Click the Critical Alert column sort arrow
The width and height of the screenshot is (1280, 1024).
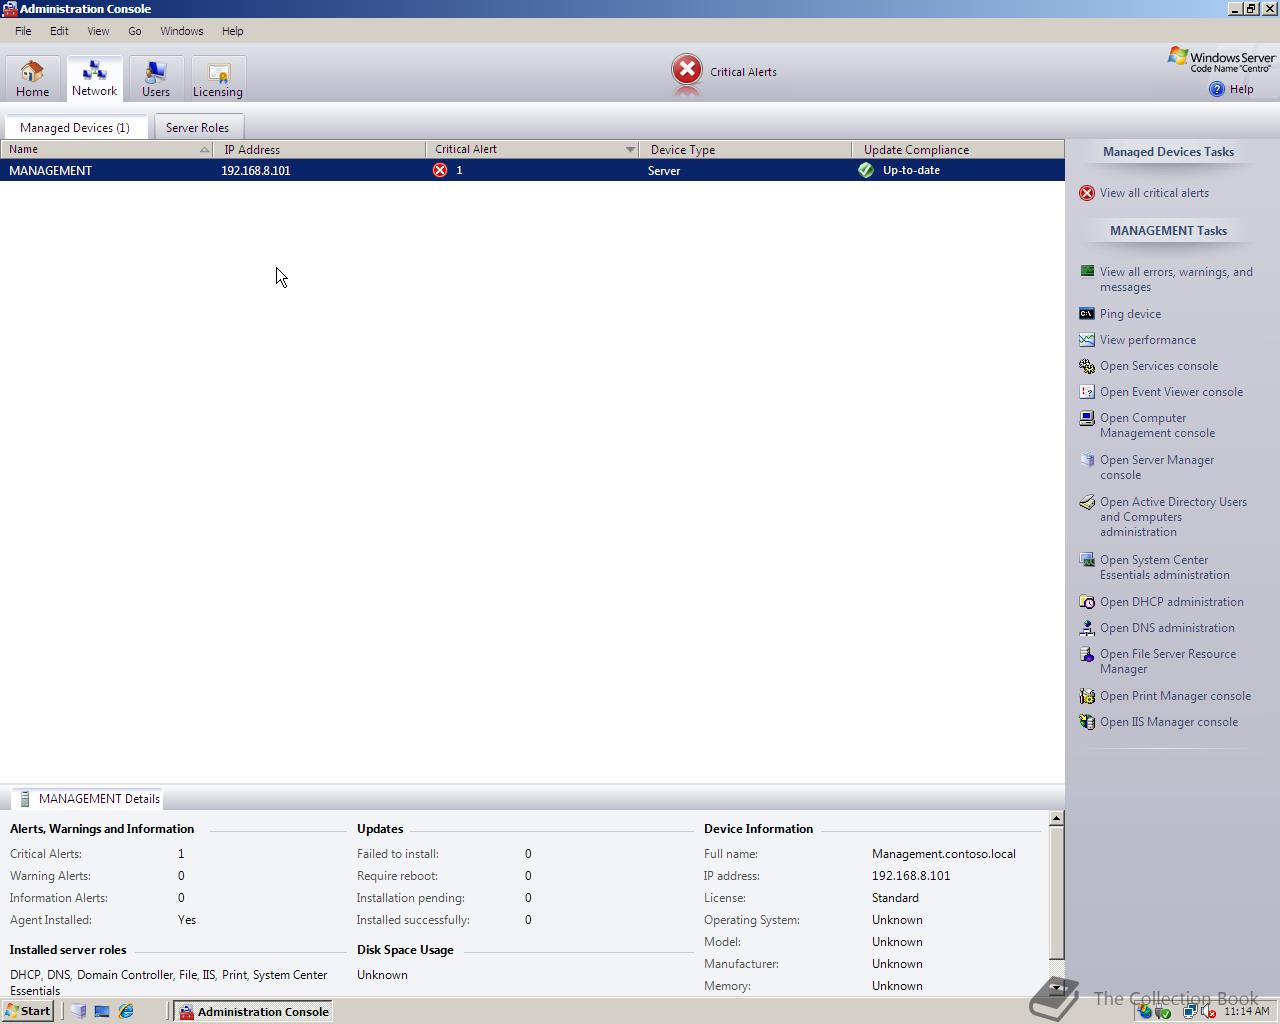pos(630,149)
